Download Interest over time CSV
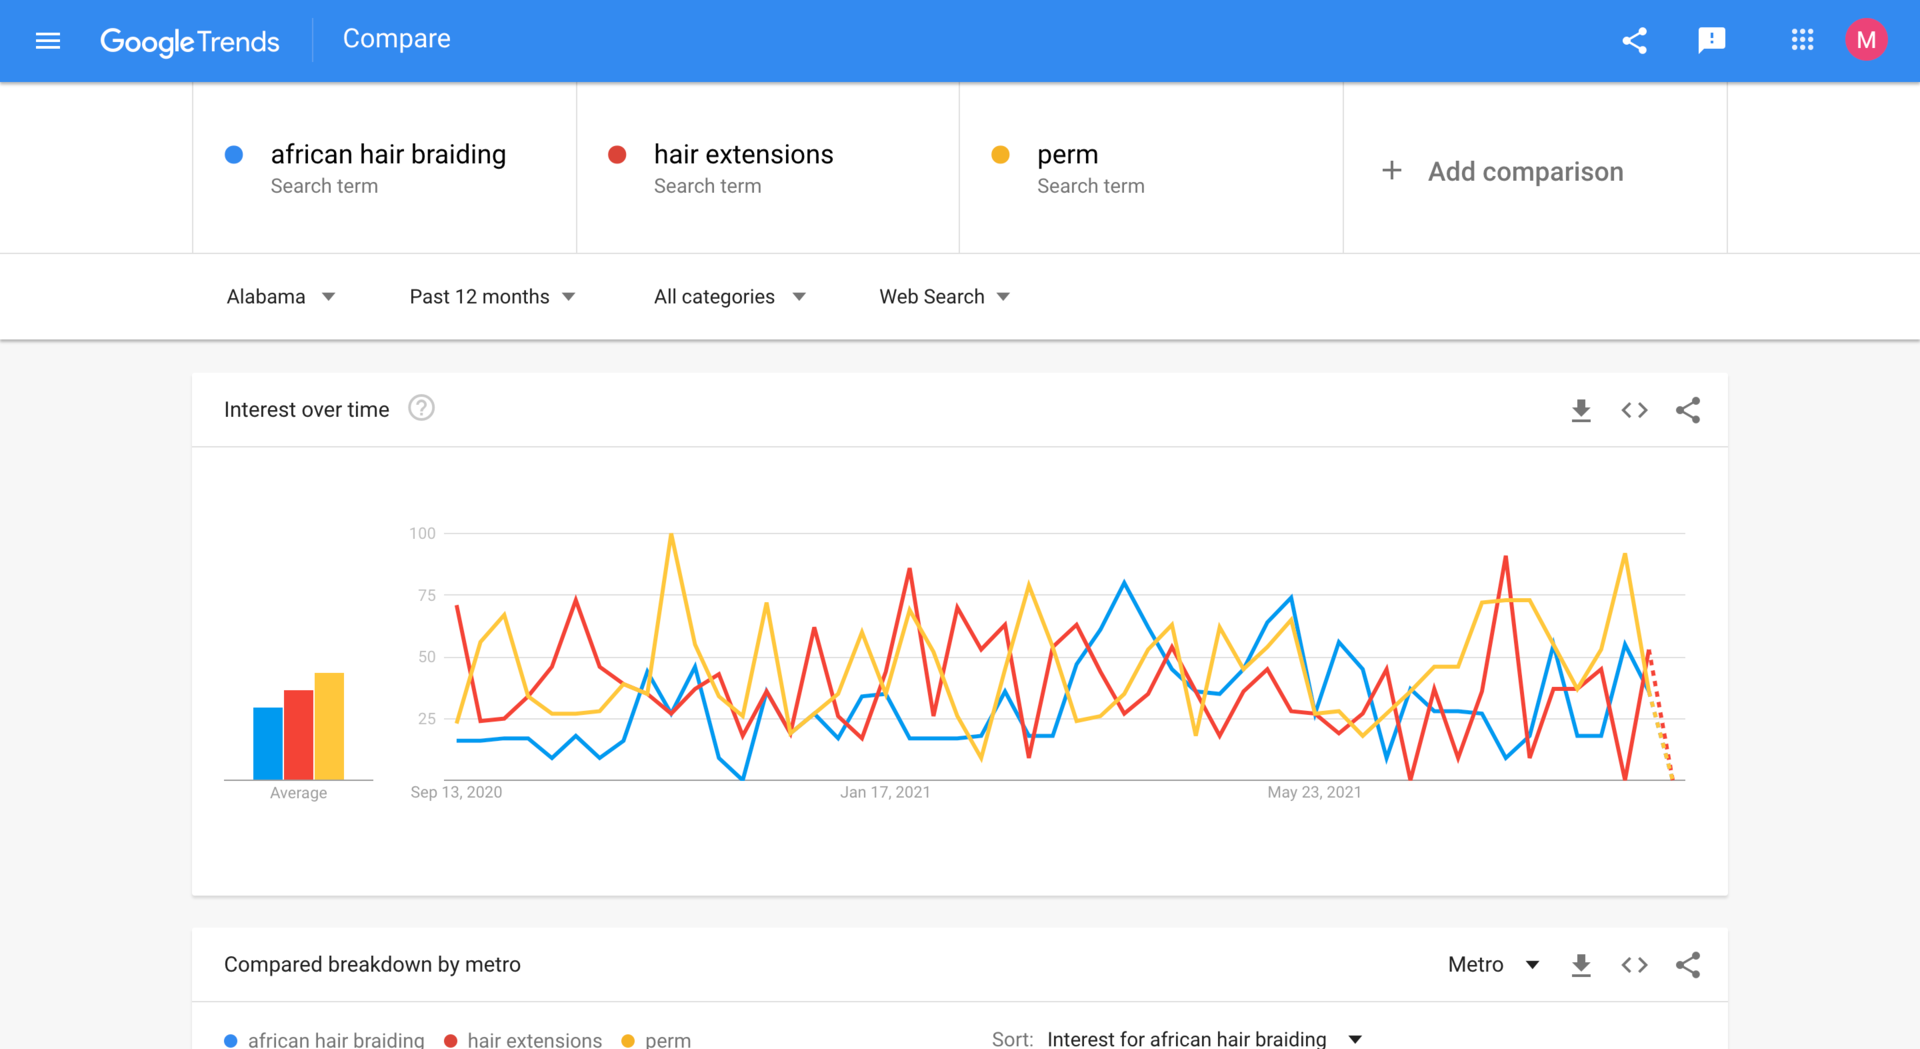The height and width of the screenshot is (1049, 1920). (x=1580, y=410)
